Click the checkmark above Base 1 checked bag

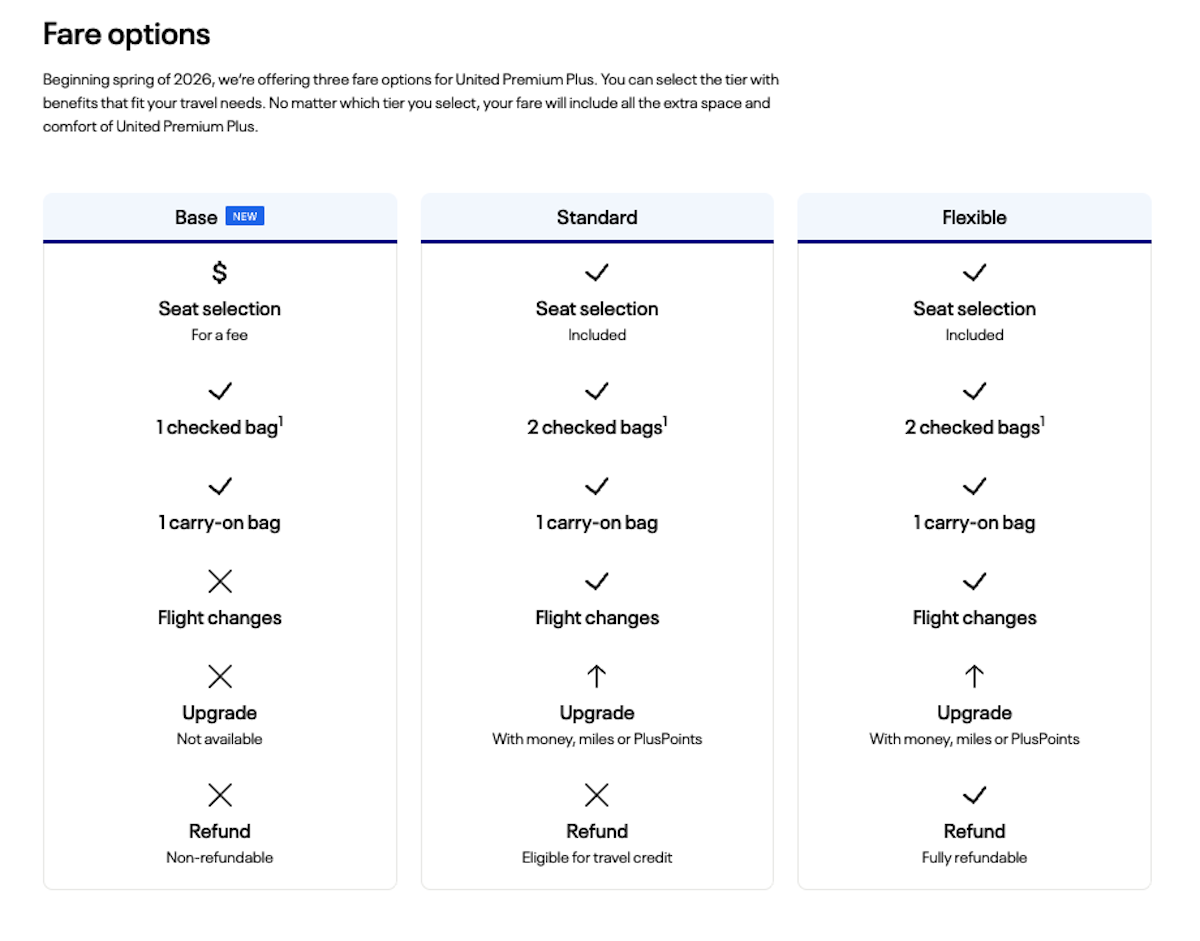220,391
